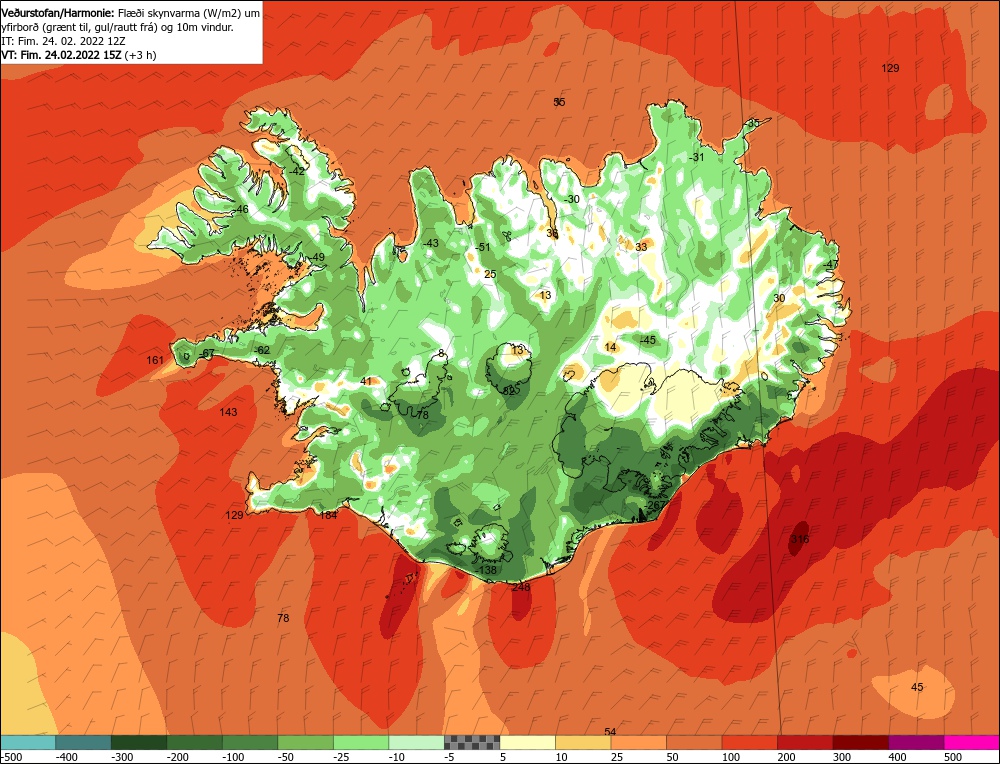Click the map value -51 in the north
Screen dimensions: 1000x764
click(x=483, y=247)
